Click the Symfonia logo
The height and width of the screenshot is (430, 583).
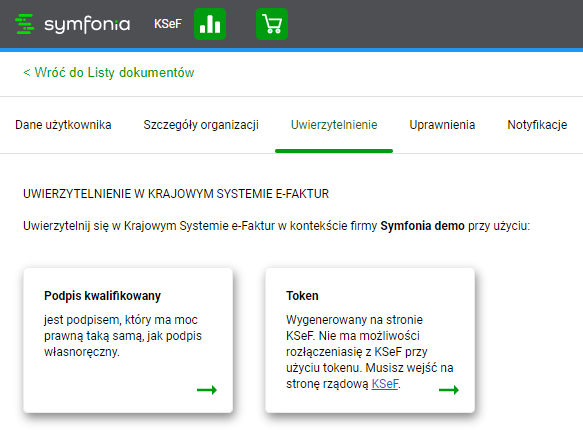(x=73, y=24)
